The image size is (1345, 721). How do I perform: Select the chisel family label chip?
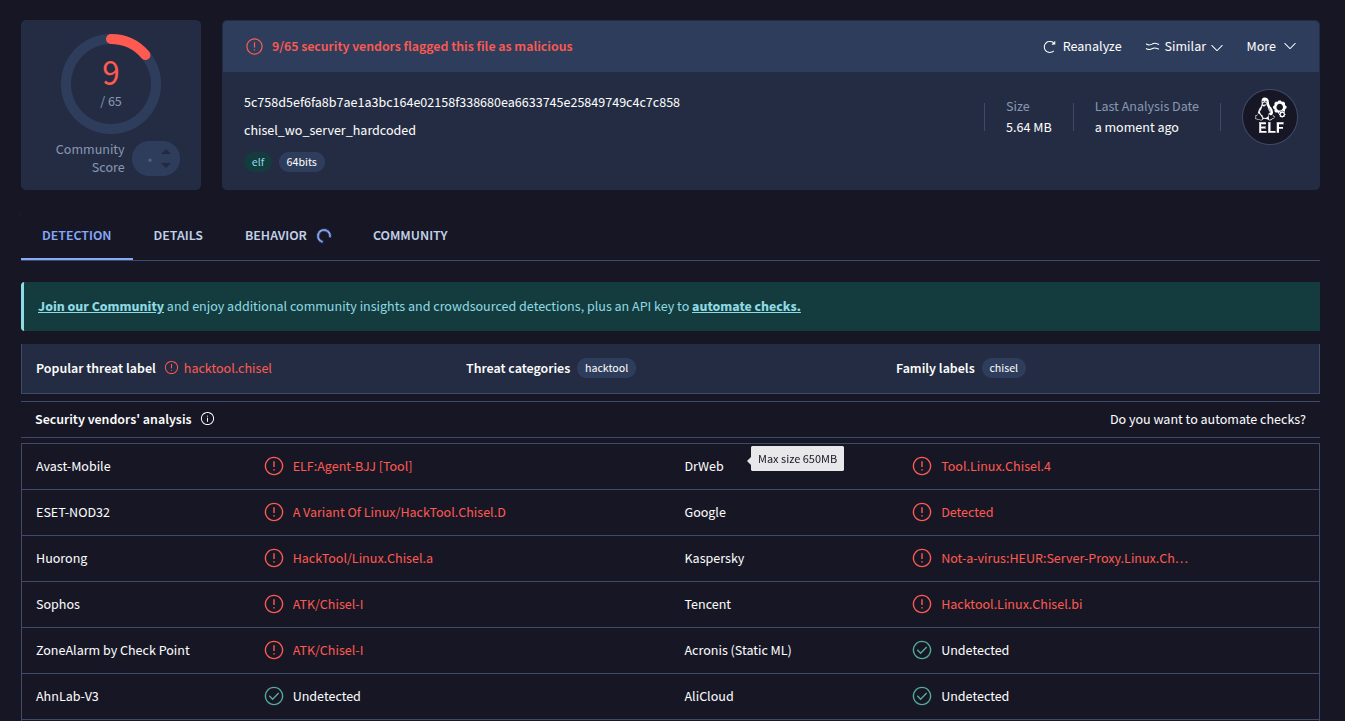[x=1003, y=368]
